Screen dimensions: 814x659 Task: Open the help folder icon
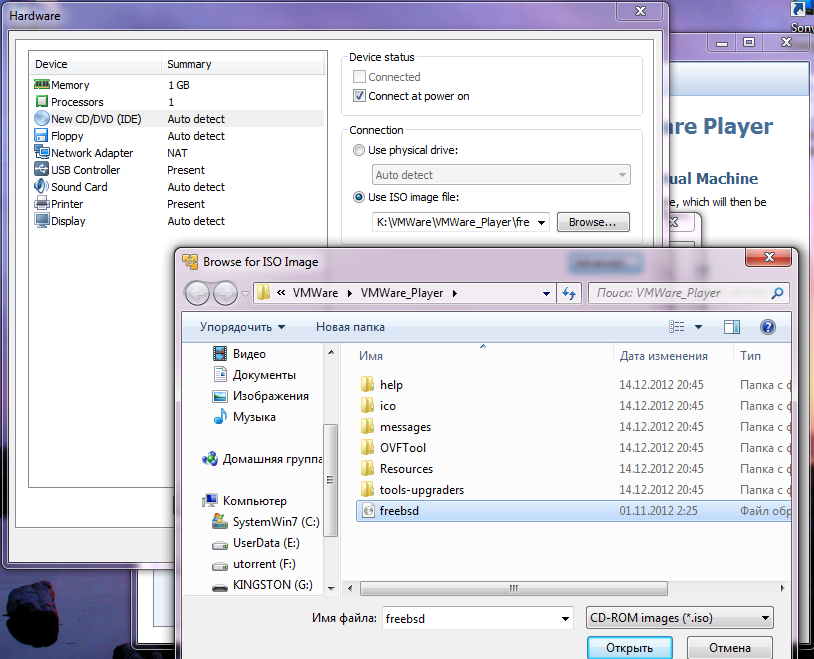coord(367,384)
